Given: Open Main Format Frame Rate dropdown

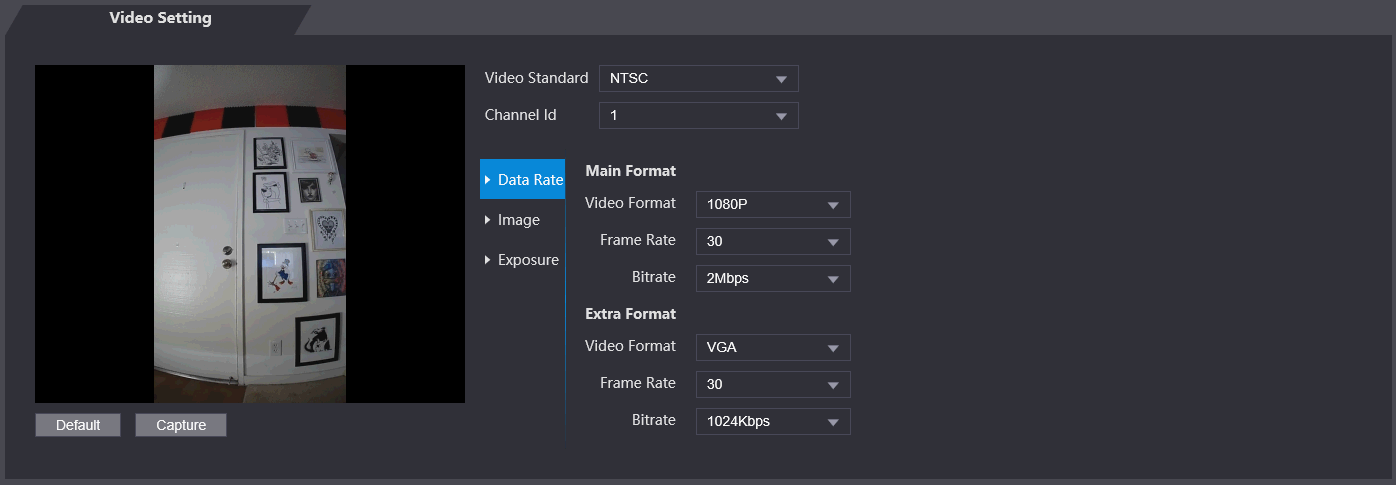Looking at the screenshot, I should pyautogui.click(x=772, y=241).
